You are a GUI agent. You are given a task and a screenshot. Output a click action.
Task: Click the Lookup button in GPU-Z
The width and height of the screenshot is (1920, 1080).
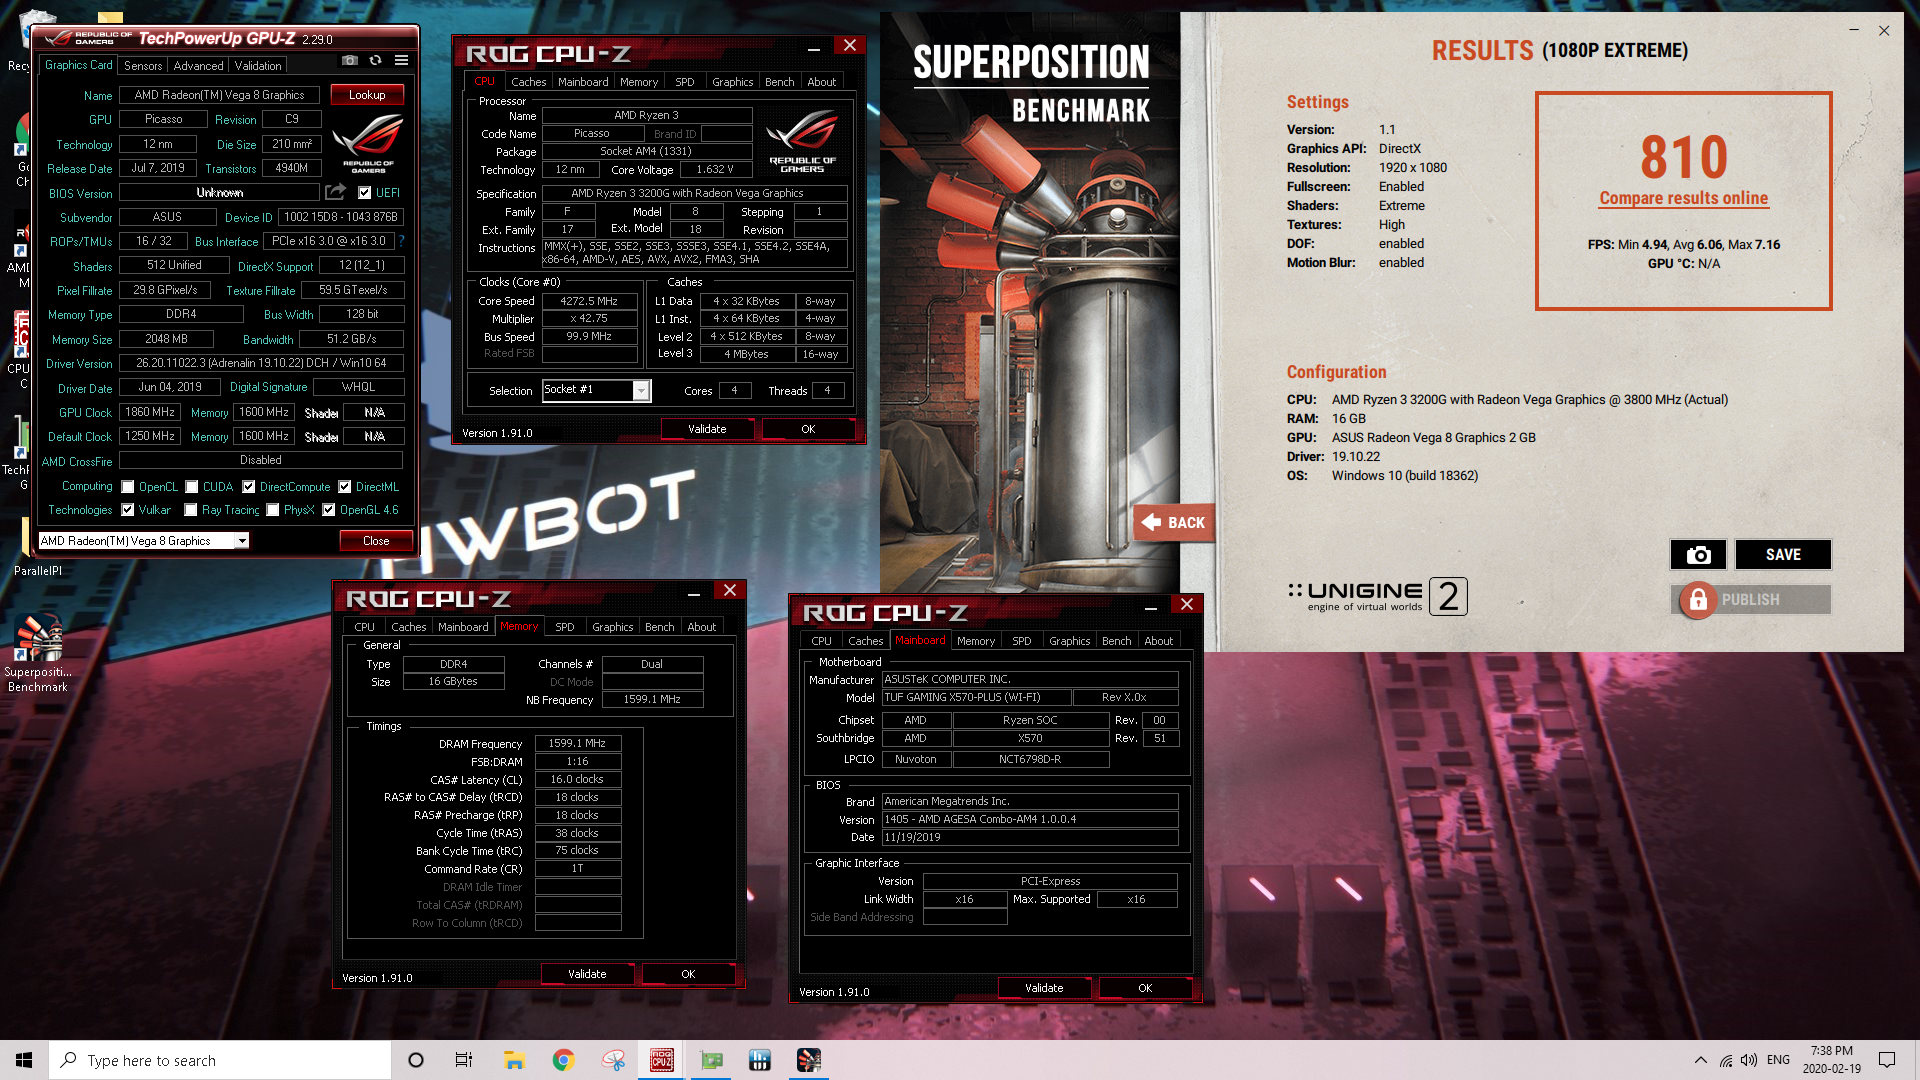(x=367, y=95)
